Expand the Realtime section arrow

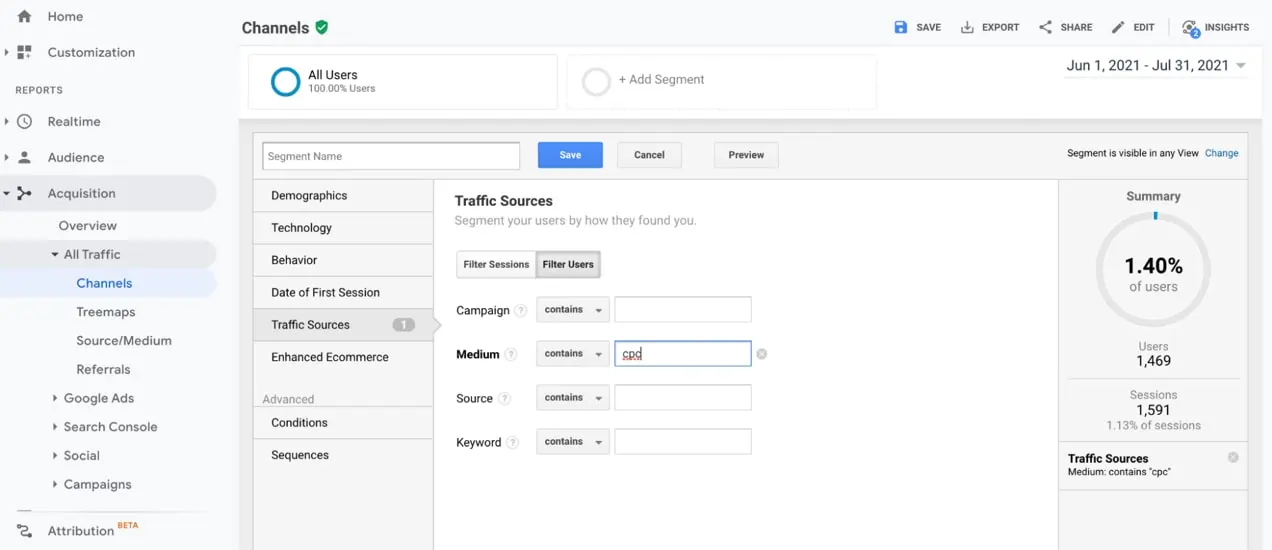[x=7, y=122]
